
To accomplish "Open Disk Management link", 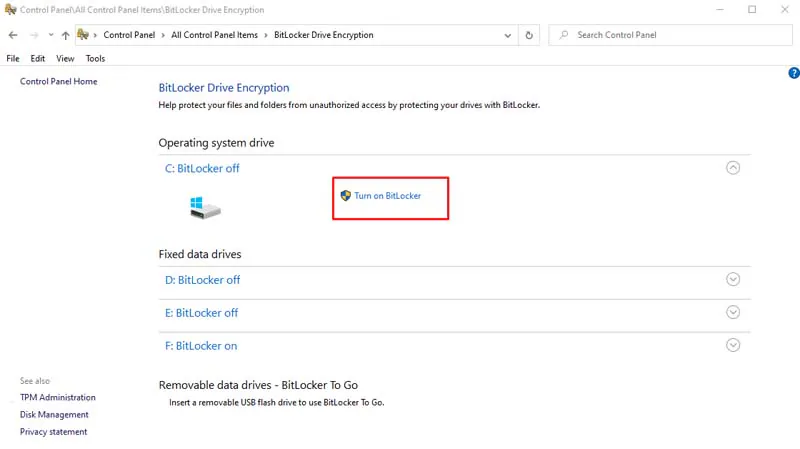I will pyautogui.click(x=54, y=414).
